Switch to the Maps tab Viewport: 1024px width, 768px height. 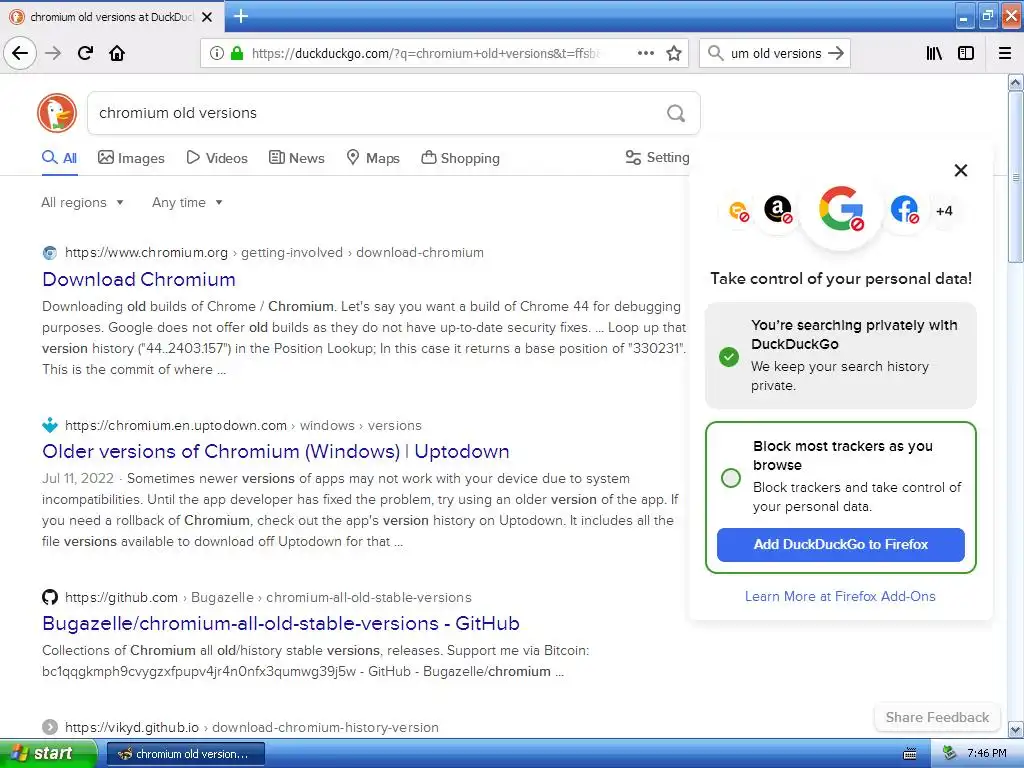(x=373, y=158)
